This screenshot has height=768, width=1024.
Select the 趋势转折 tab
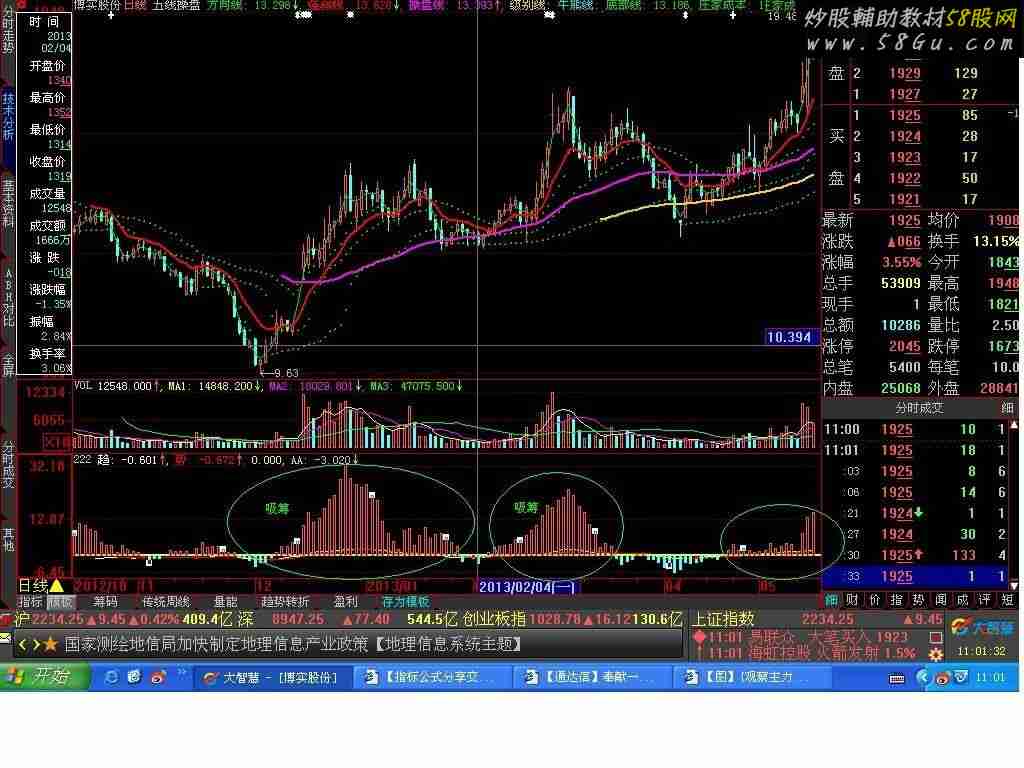(x=285, y=602)
